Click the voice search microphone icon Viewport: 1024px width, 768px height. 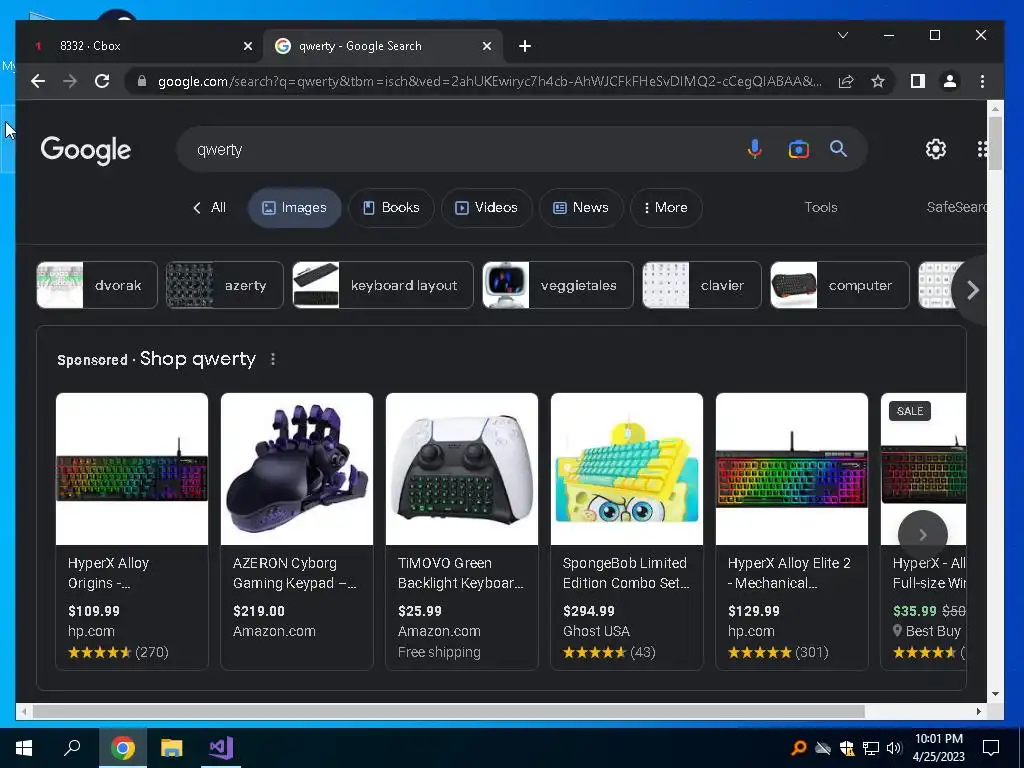coord(754,150)
